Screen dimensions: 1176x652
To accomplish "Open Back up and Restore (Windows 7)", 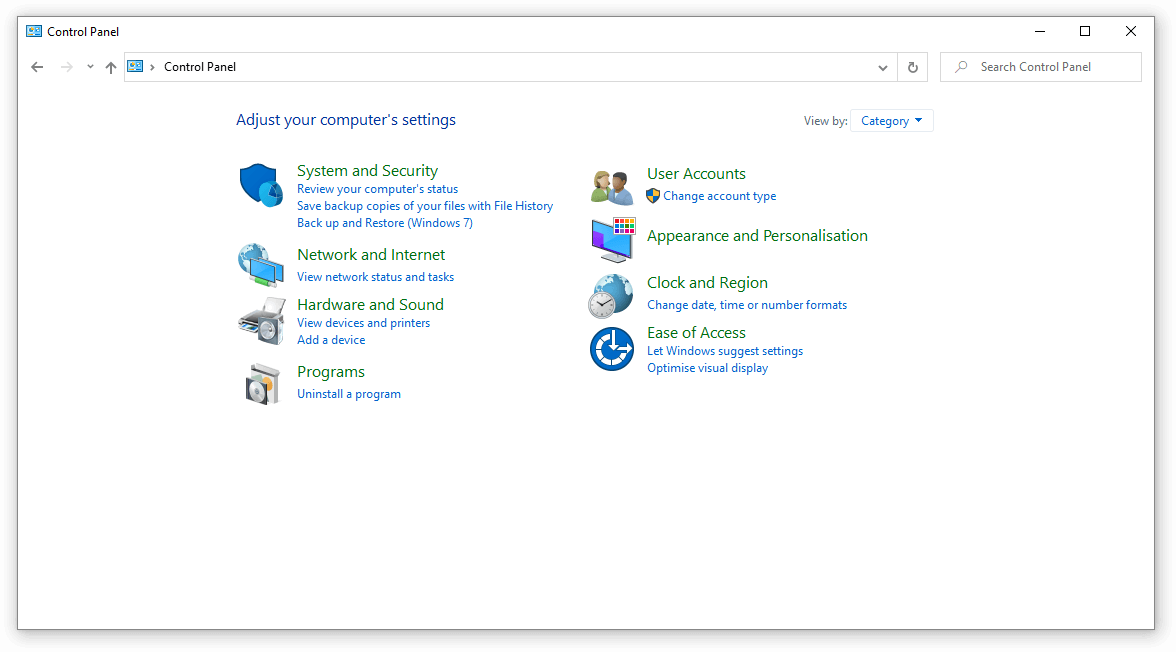I will [385, 223].
